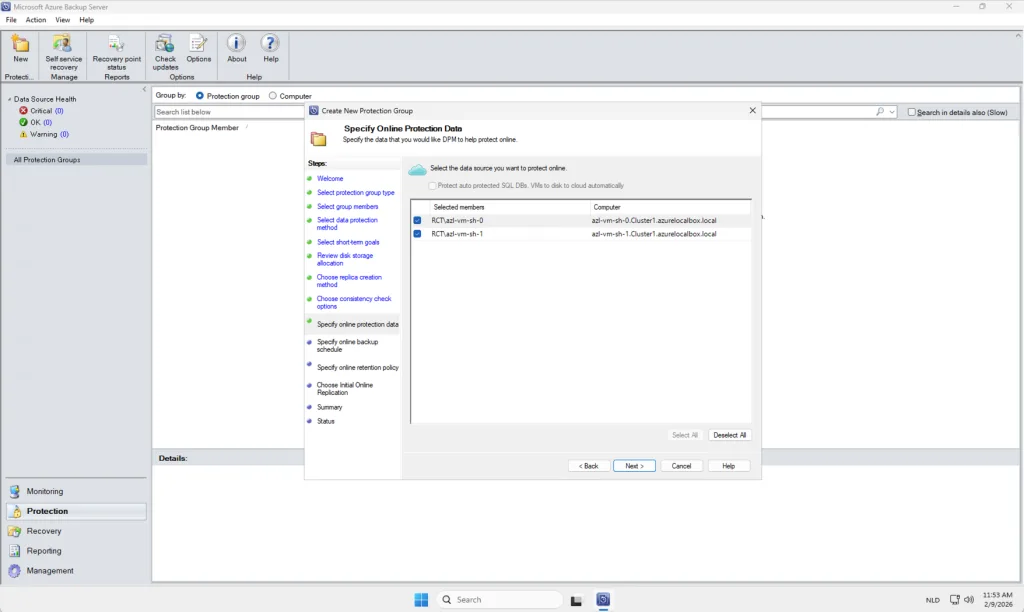Click the Check updates toolbar icon
The height and width of the screenshot is (612, 1024).
click(165, 44)
